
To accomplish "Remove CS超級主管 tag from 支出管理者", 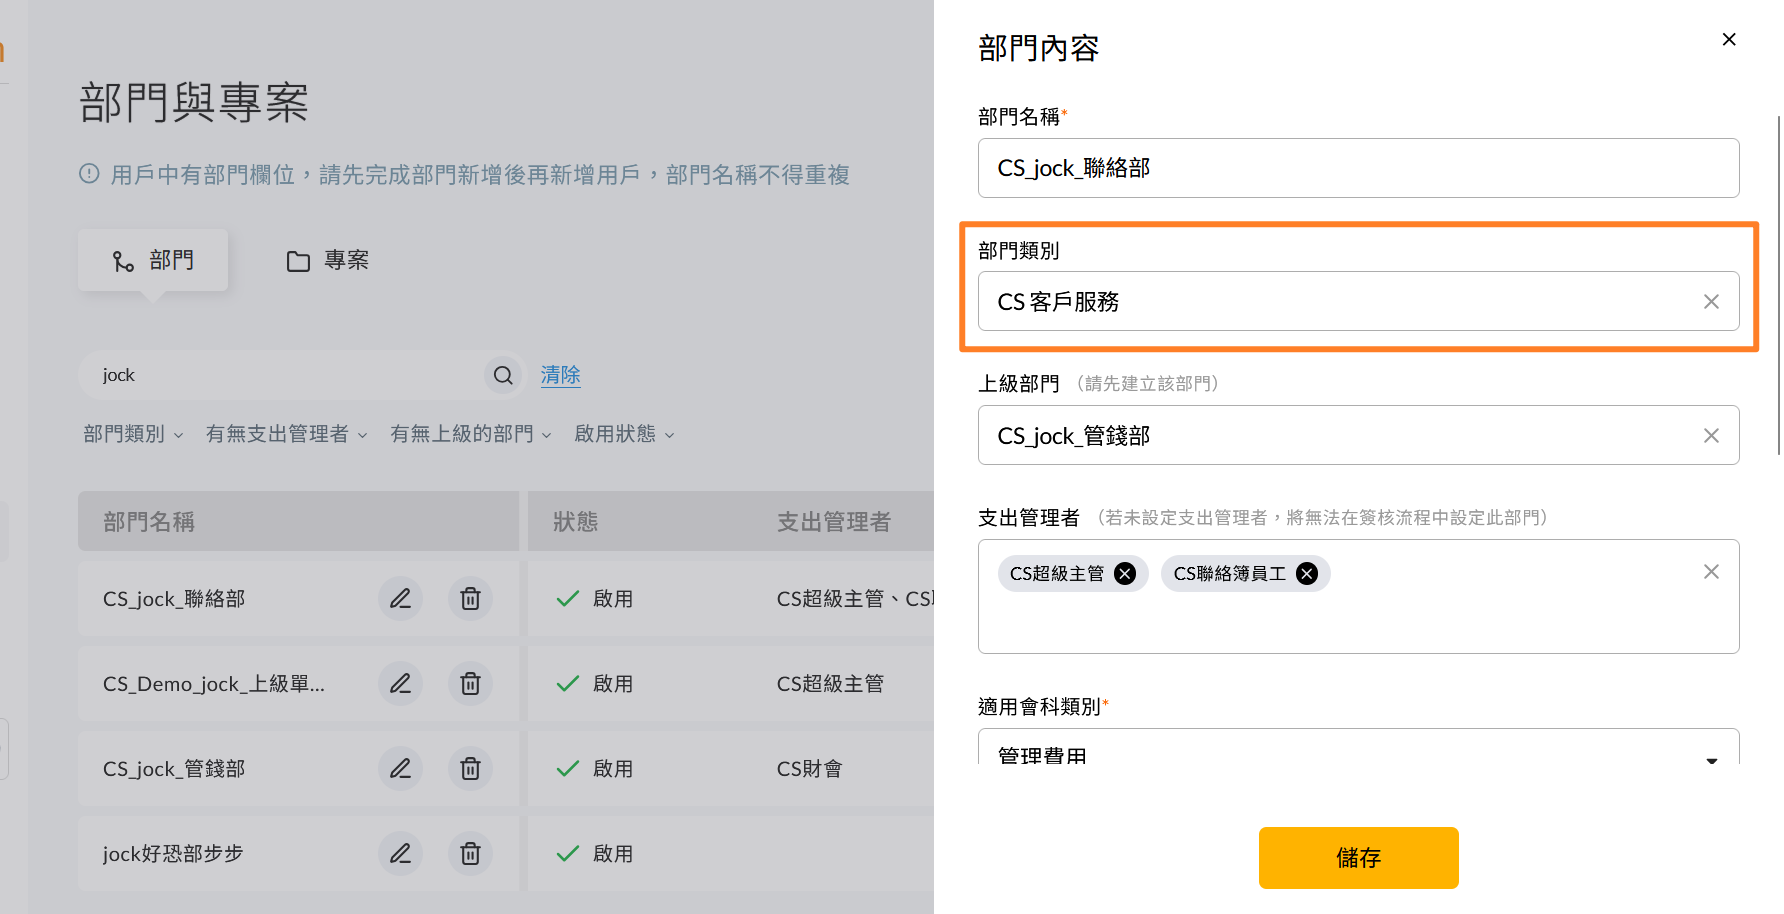I will pyautogui.click(x=1125, y=573).
